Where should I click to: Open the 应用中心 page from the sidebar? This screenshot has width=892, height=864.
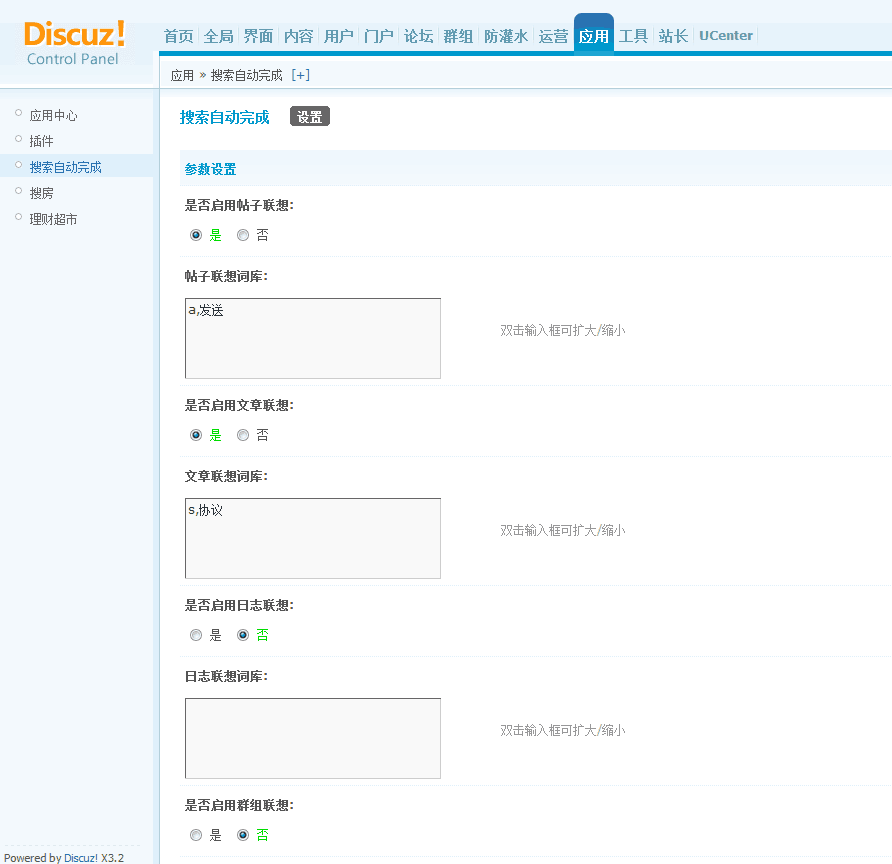(52, 114)
